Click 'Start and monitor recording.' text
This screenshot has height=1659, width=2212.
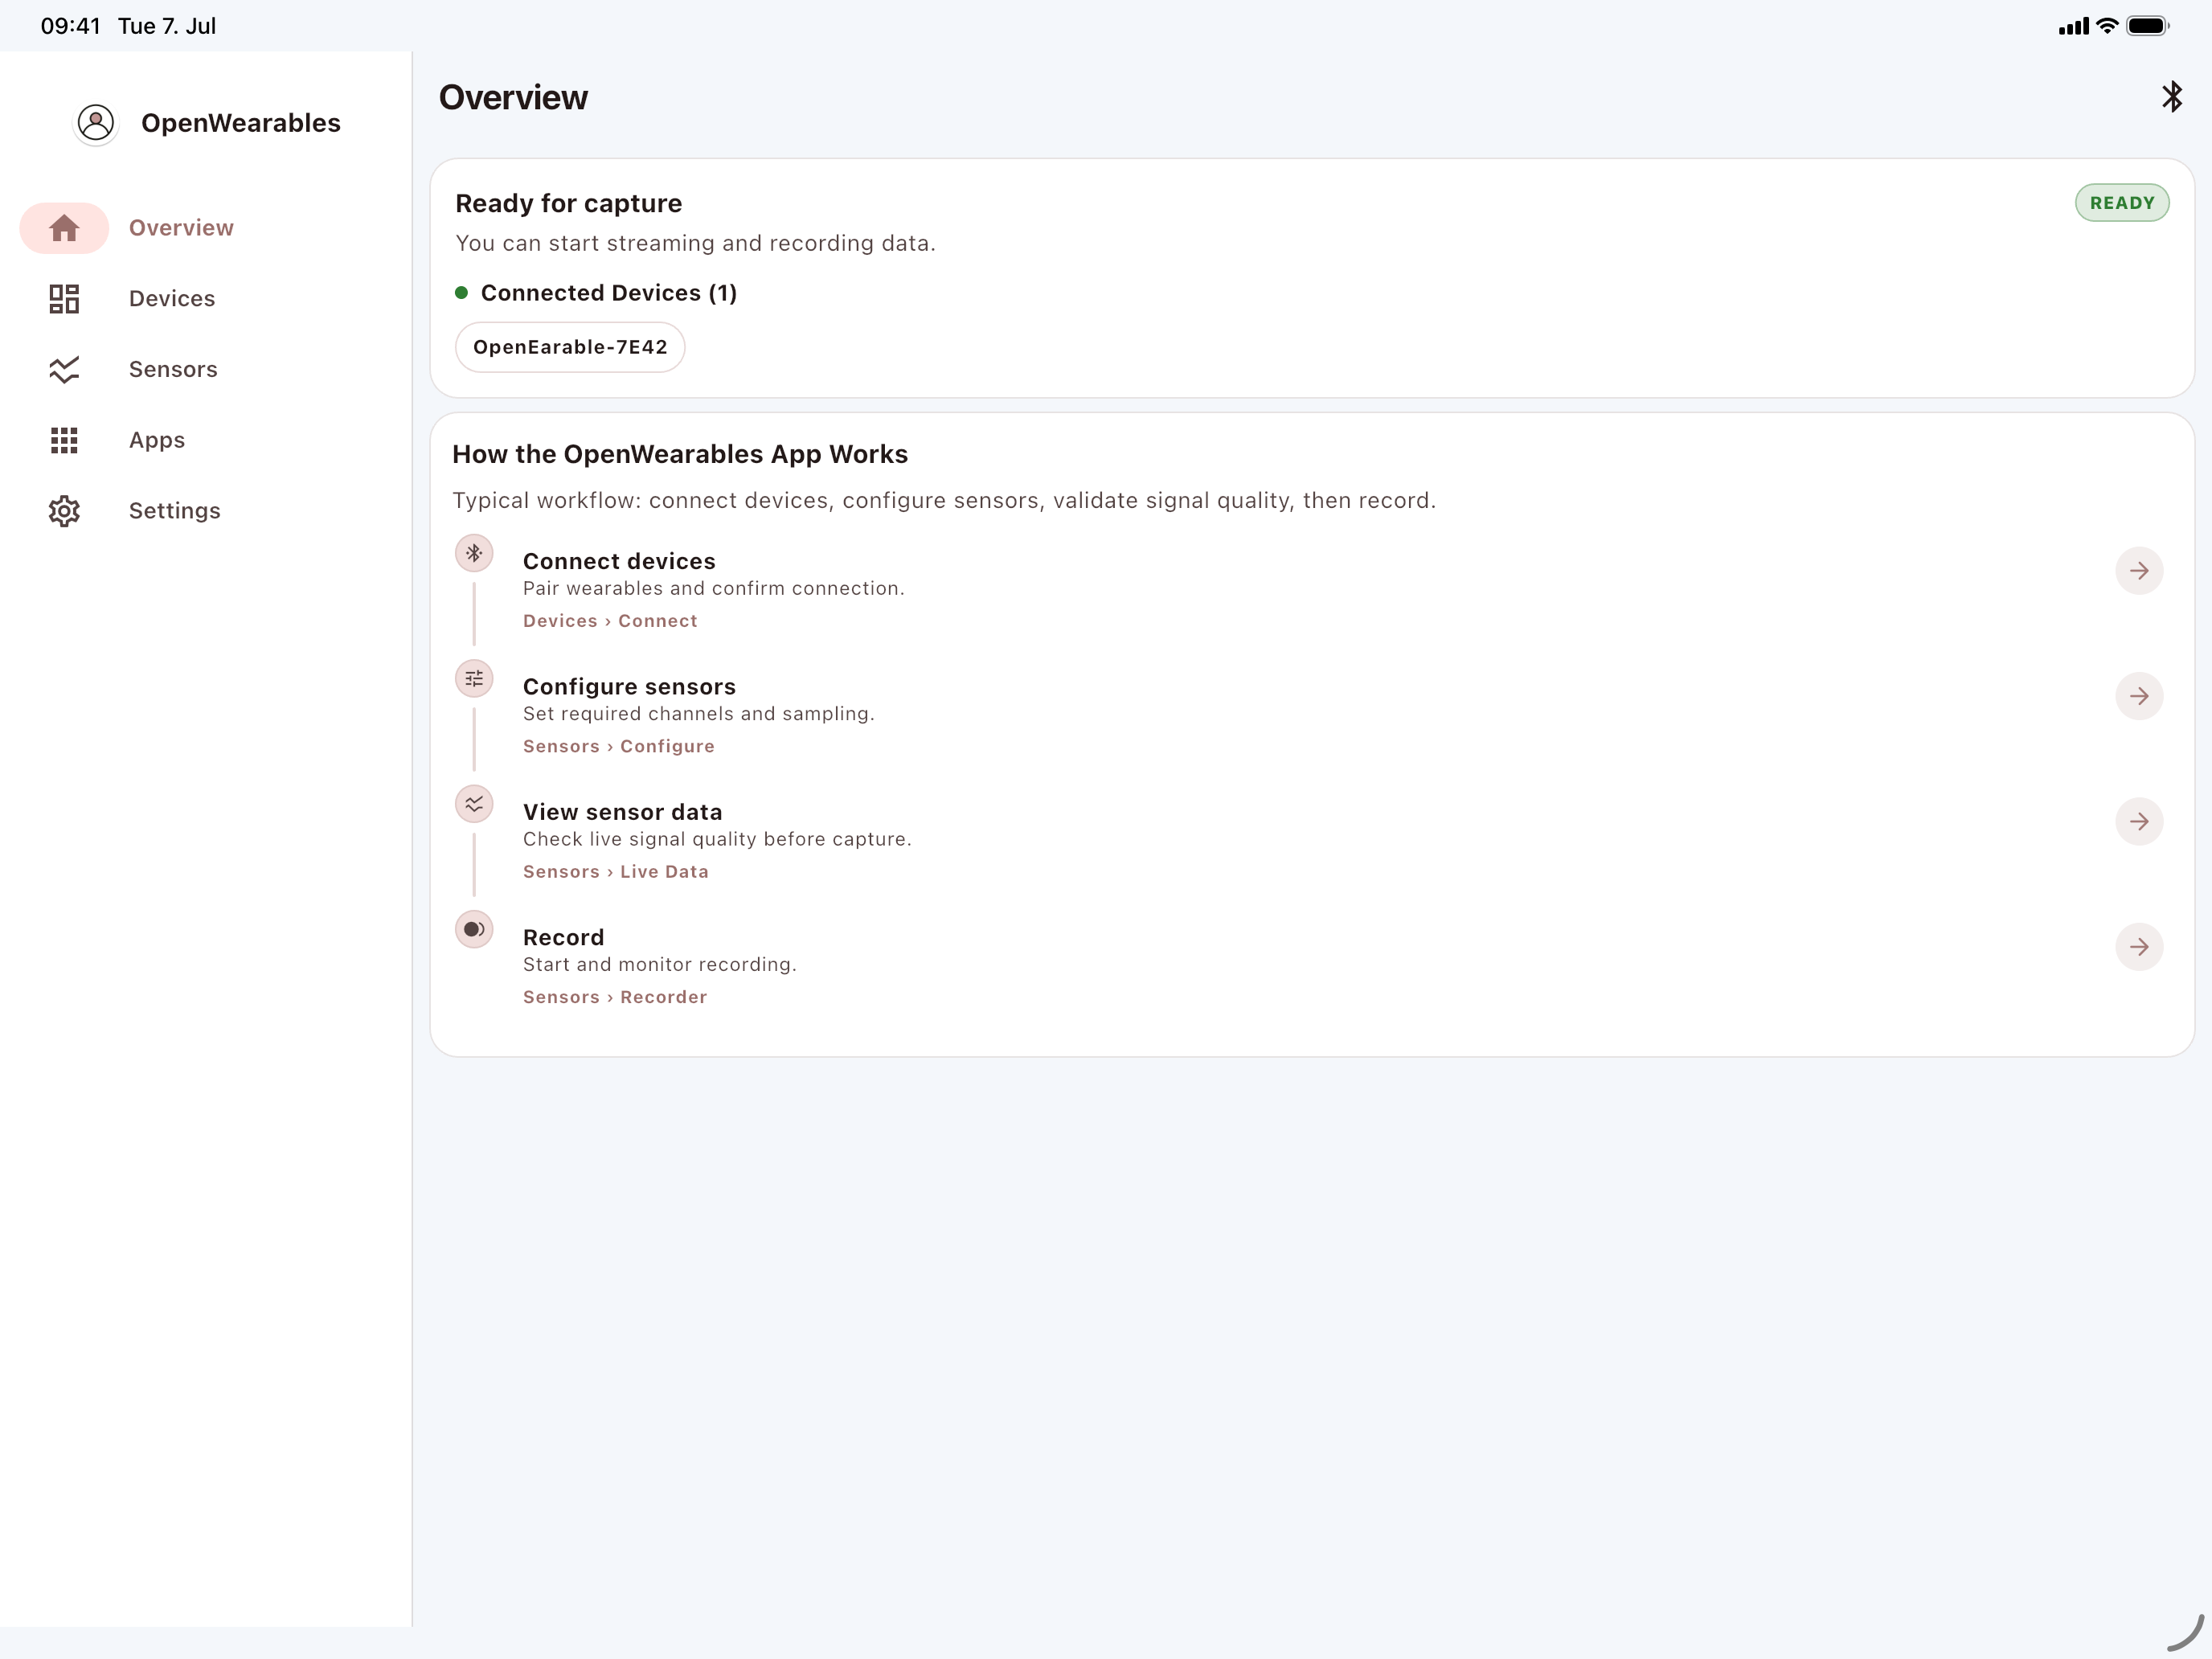(x=660, y=965)
